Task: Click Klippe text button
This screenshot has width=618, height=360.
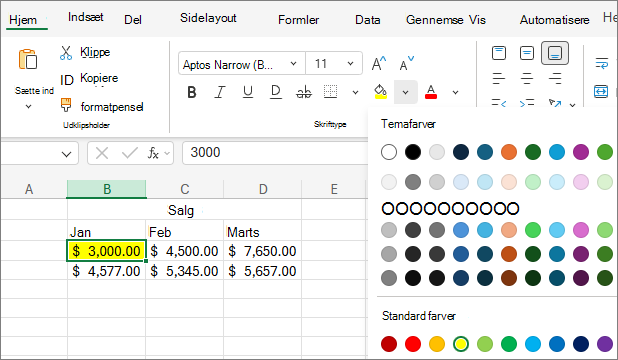Action: 95,52
